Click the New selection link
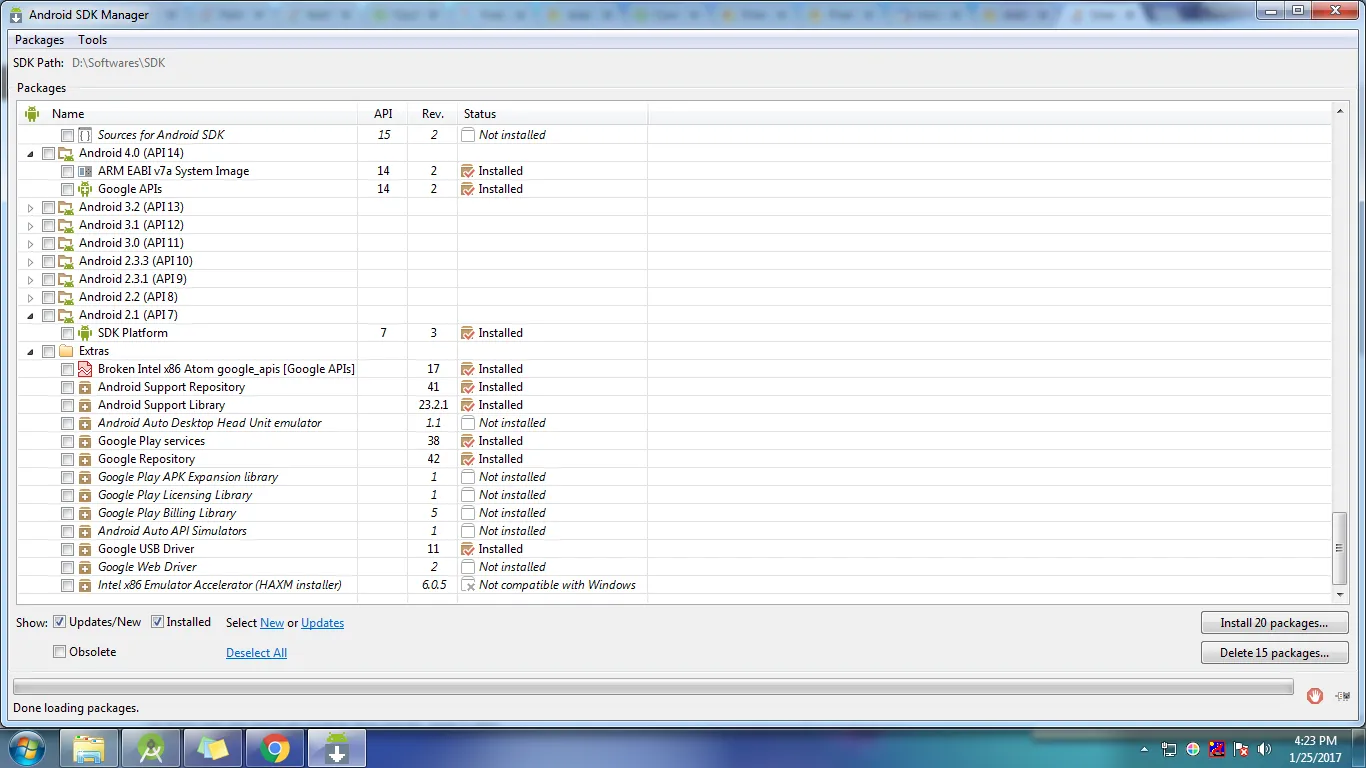 272,623
